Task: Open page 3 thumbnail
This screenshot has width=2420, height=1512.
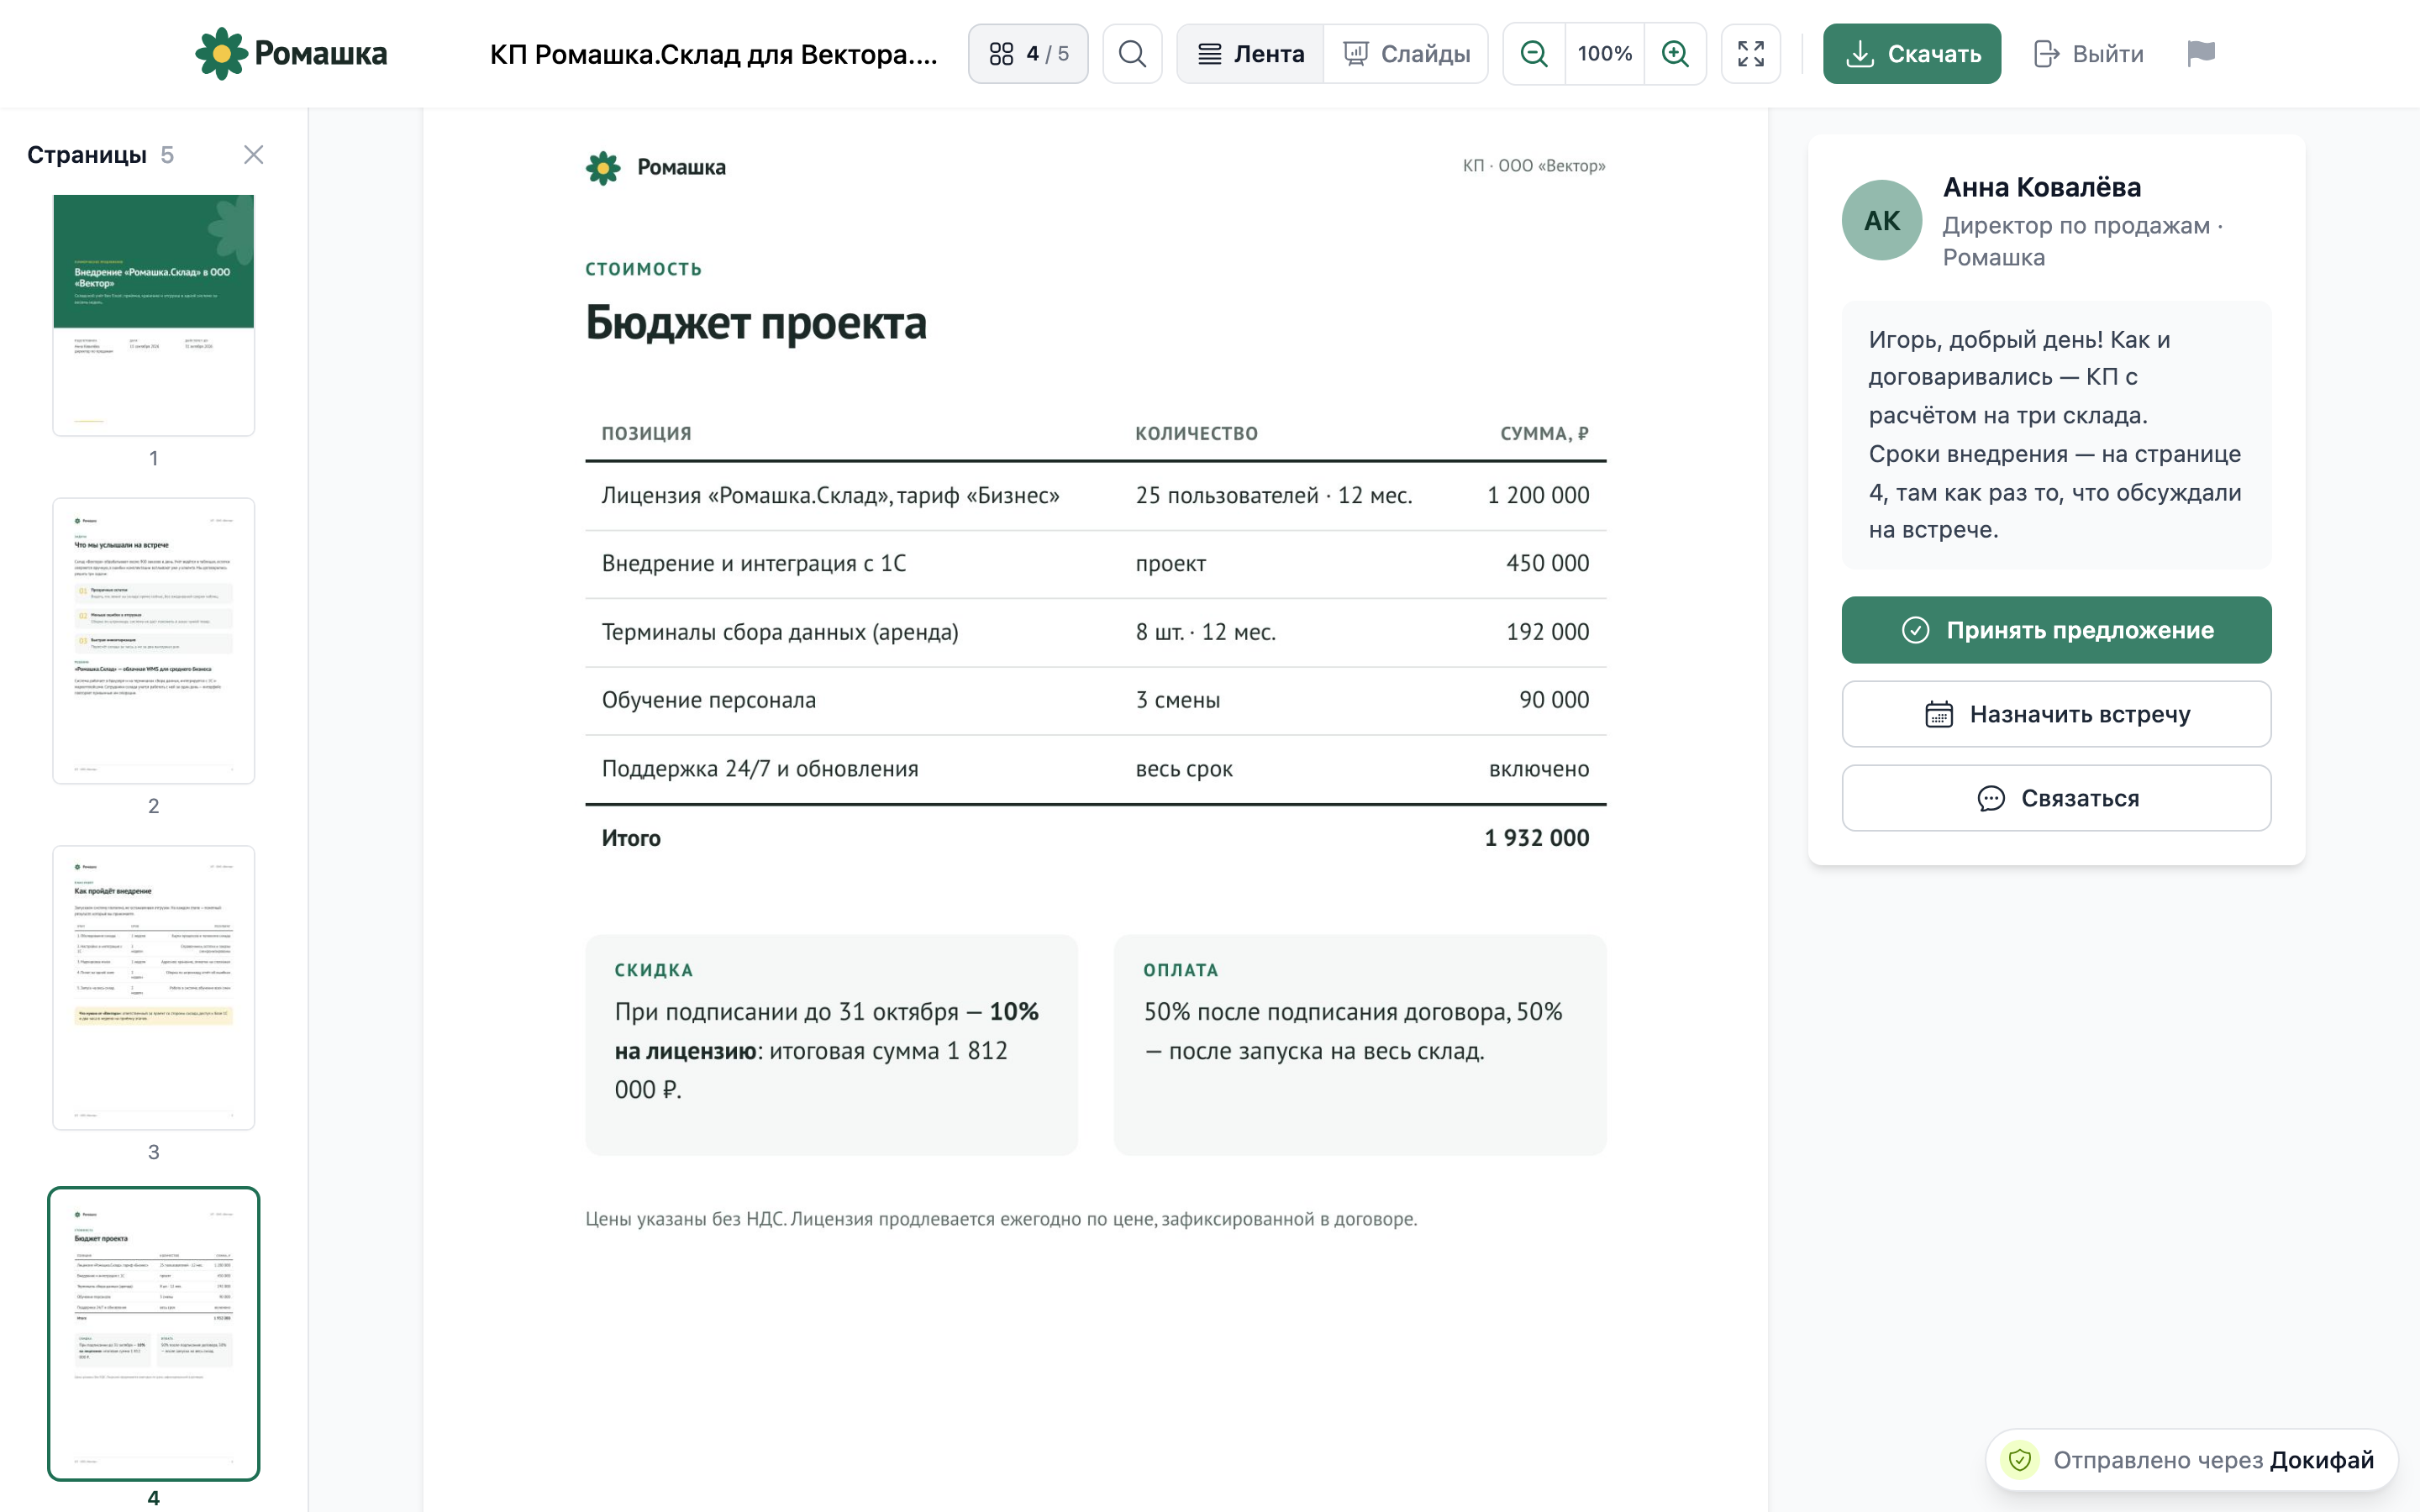Action: pos(154,988)
